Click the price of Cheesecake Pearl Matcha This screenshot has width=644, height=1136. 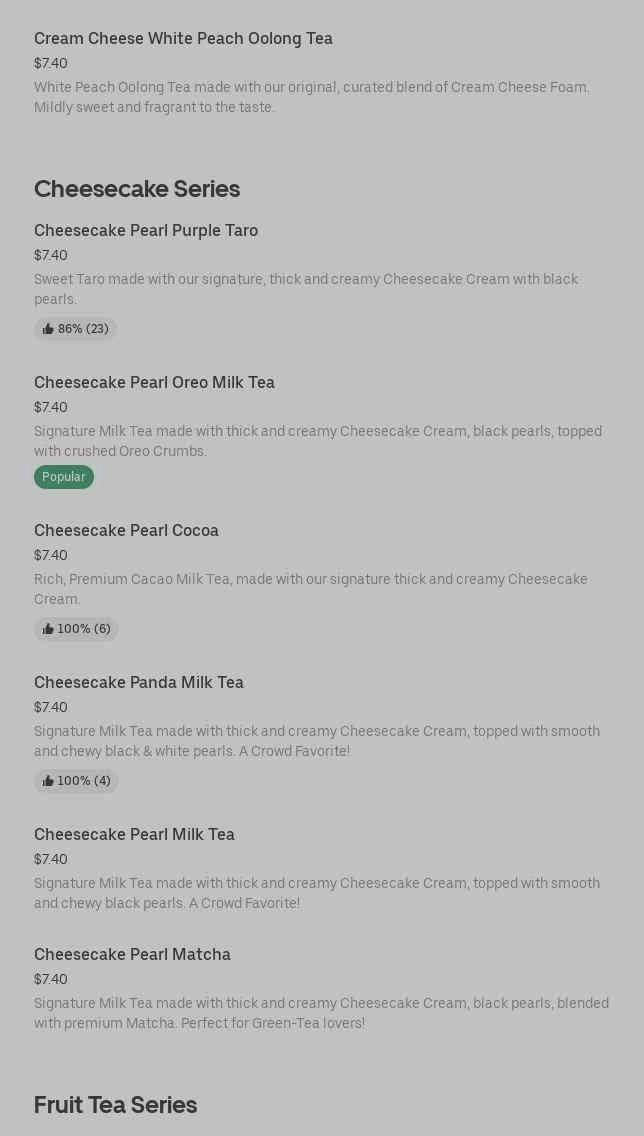point(51,979)
